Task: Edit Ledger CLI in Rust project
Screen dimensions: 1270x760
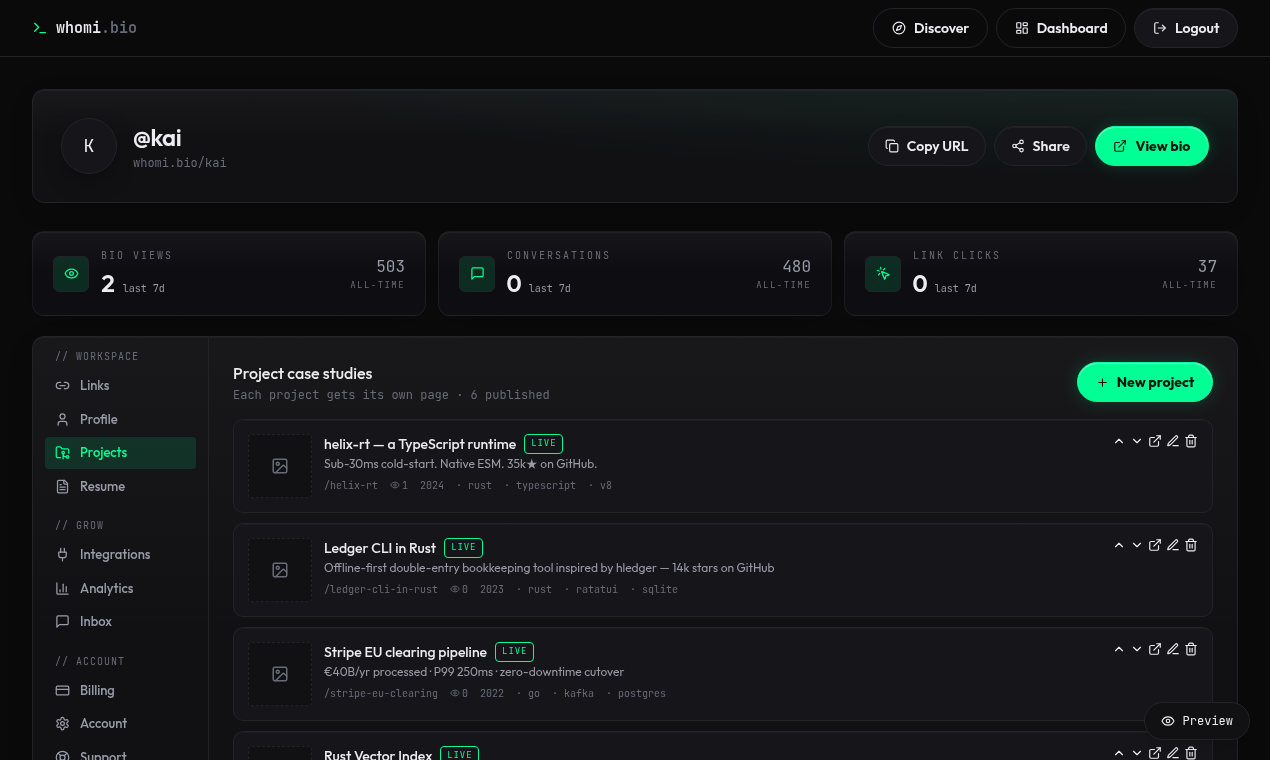Action: coord(1173,545)
